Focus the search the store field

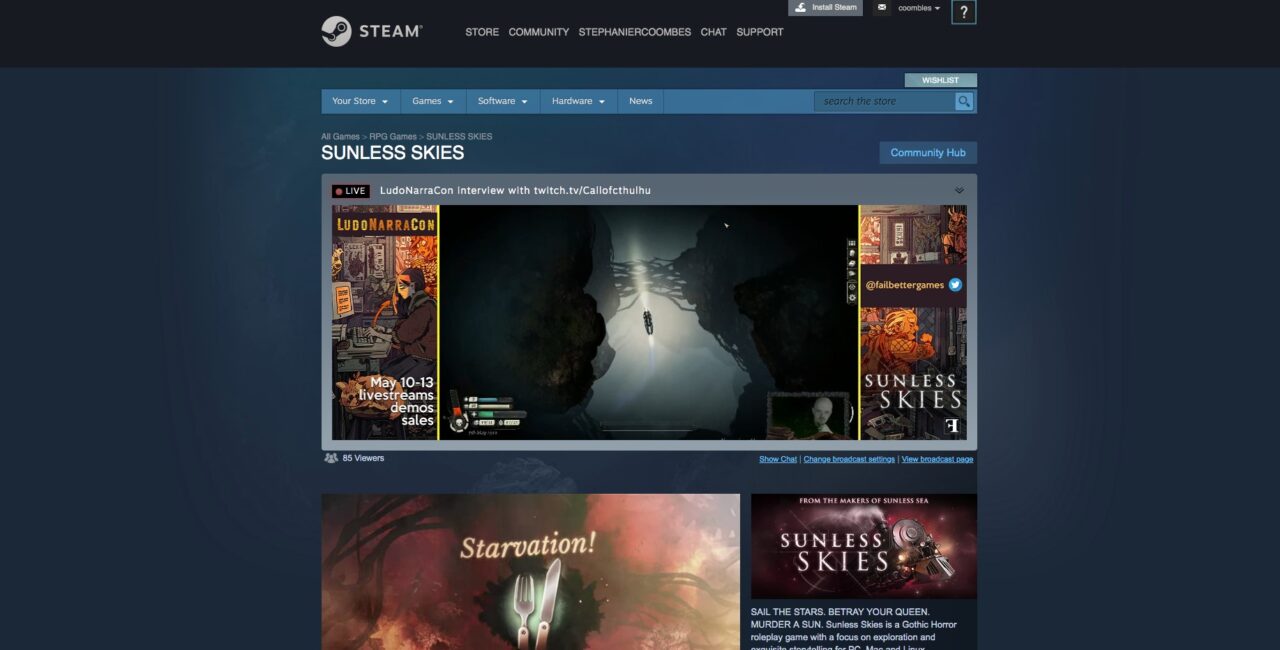point(884,101)
